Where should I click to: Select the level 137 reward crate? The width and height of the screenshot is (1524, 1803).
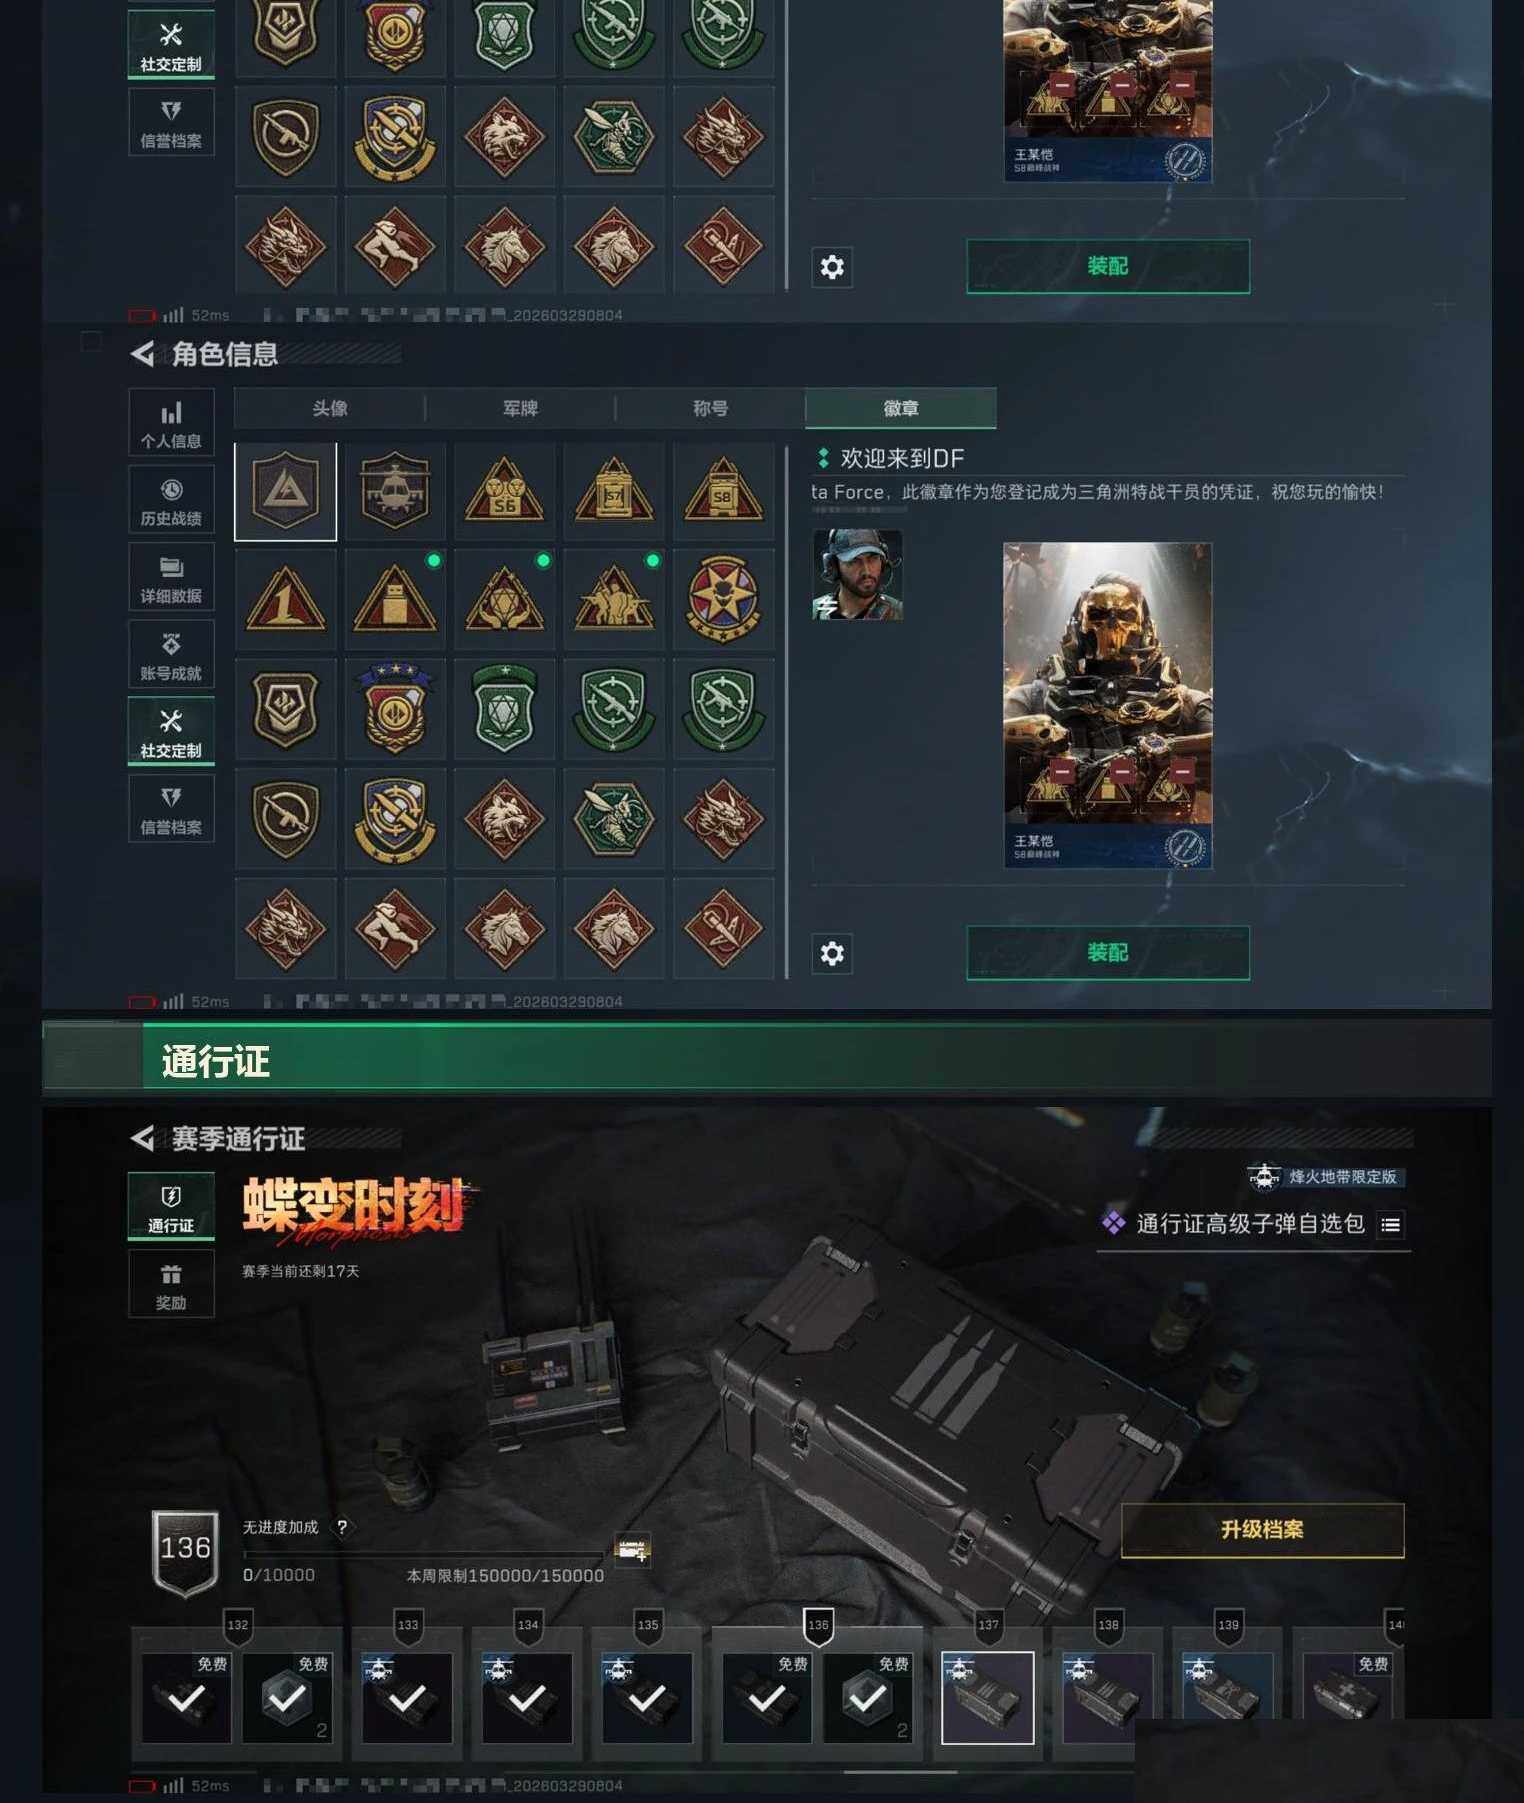coord(988,1697)
